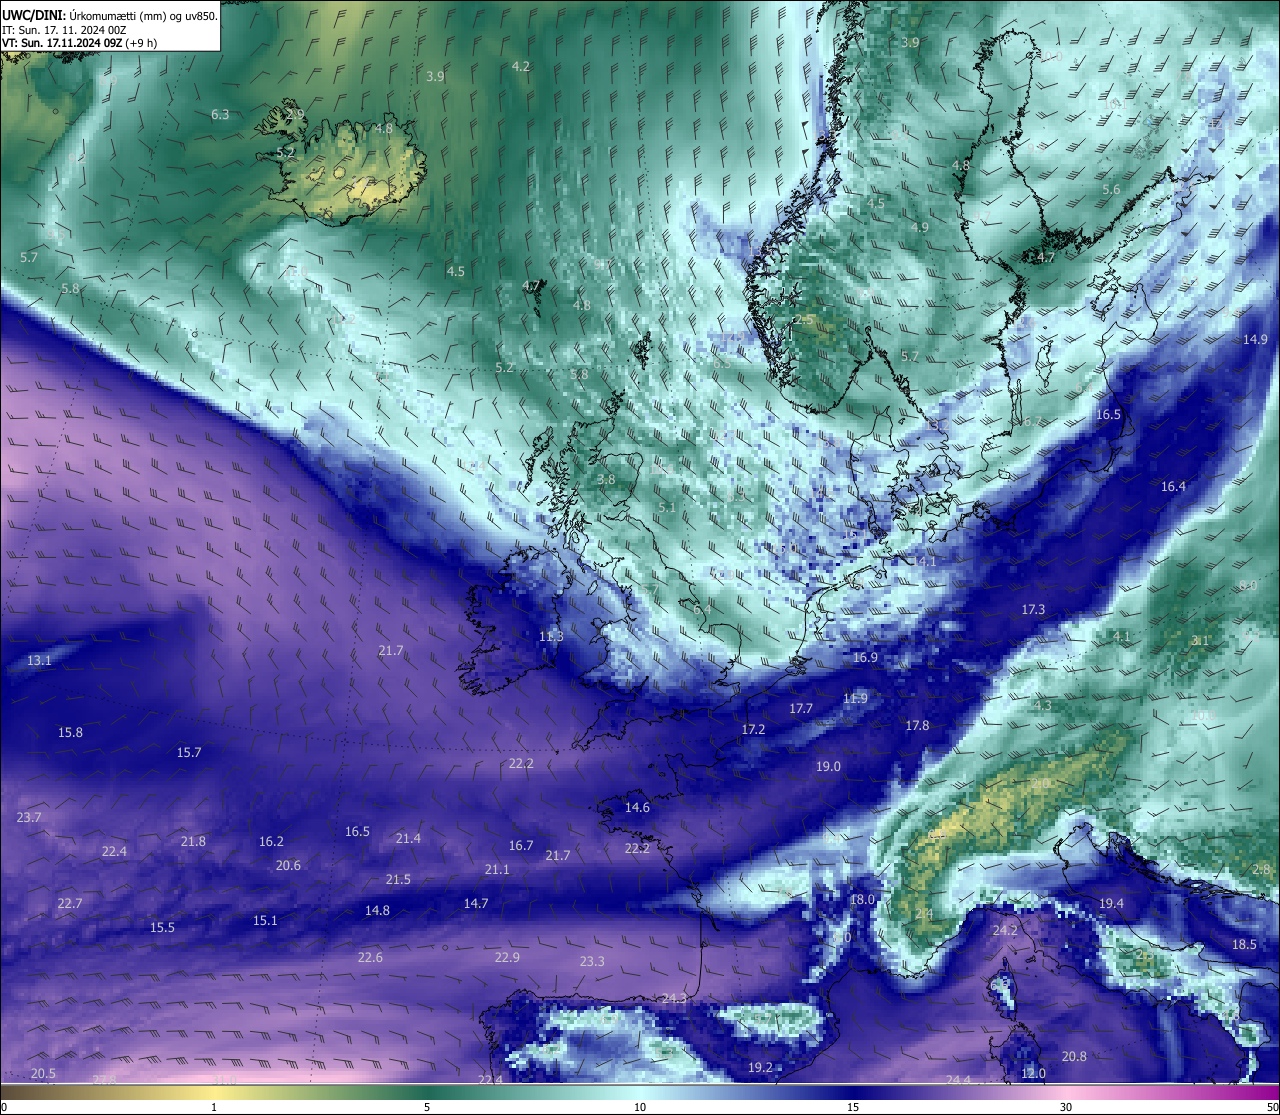Click the VT valid time line 09Z (+9 h)
Screen dimensions: 1280x1115
click(79, 43)
